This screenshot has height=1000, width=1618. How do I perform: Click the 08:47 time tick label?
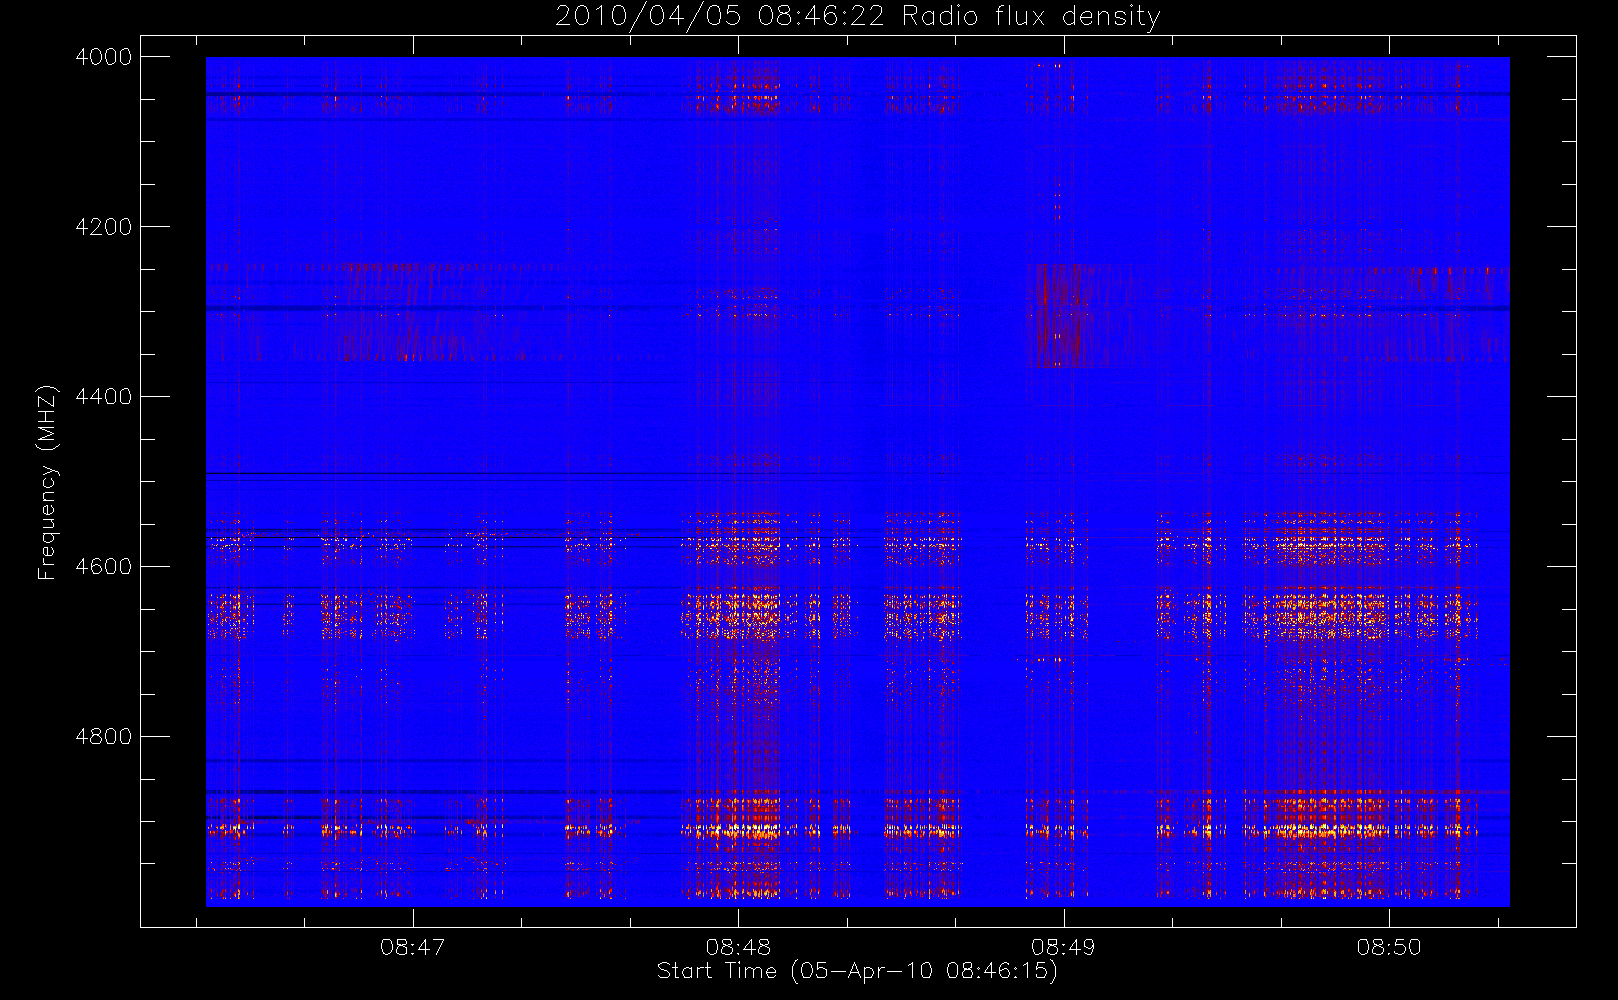coord(412,947)
